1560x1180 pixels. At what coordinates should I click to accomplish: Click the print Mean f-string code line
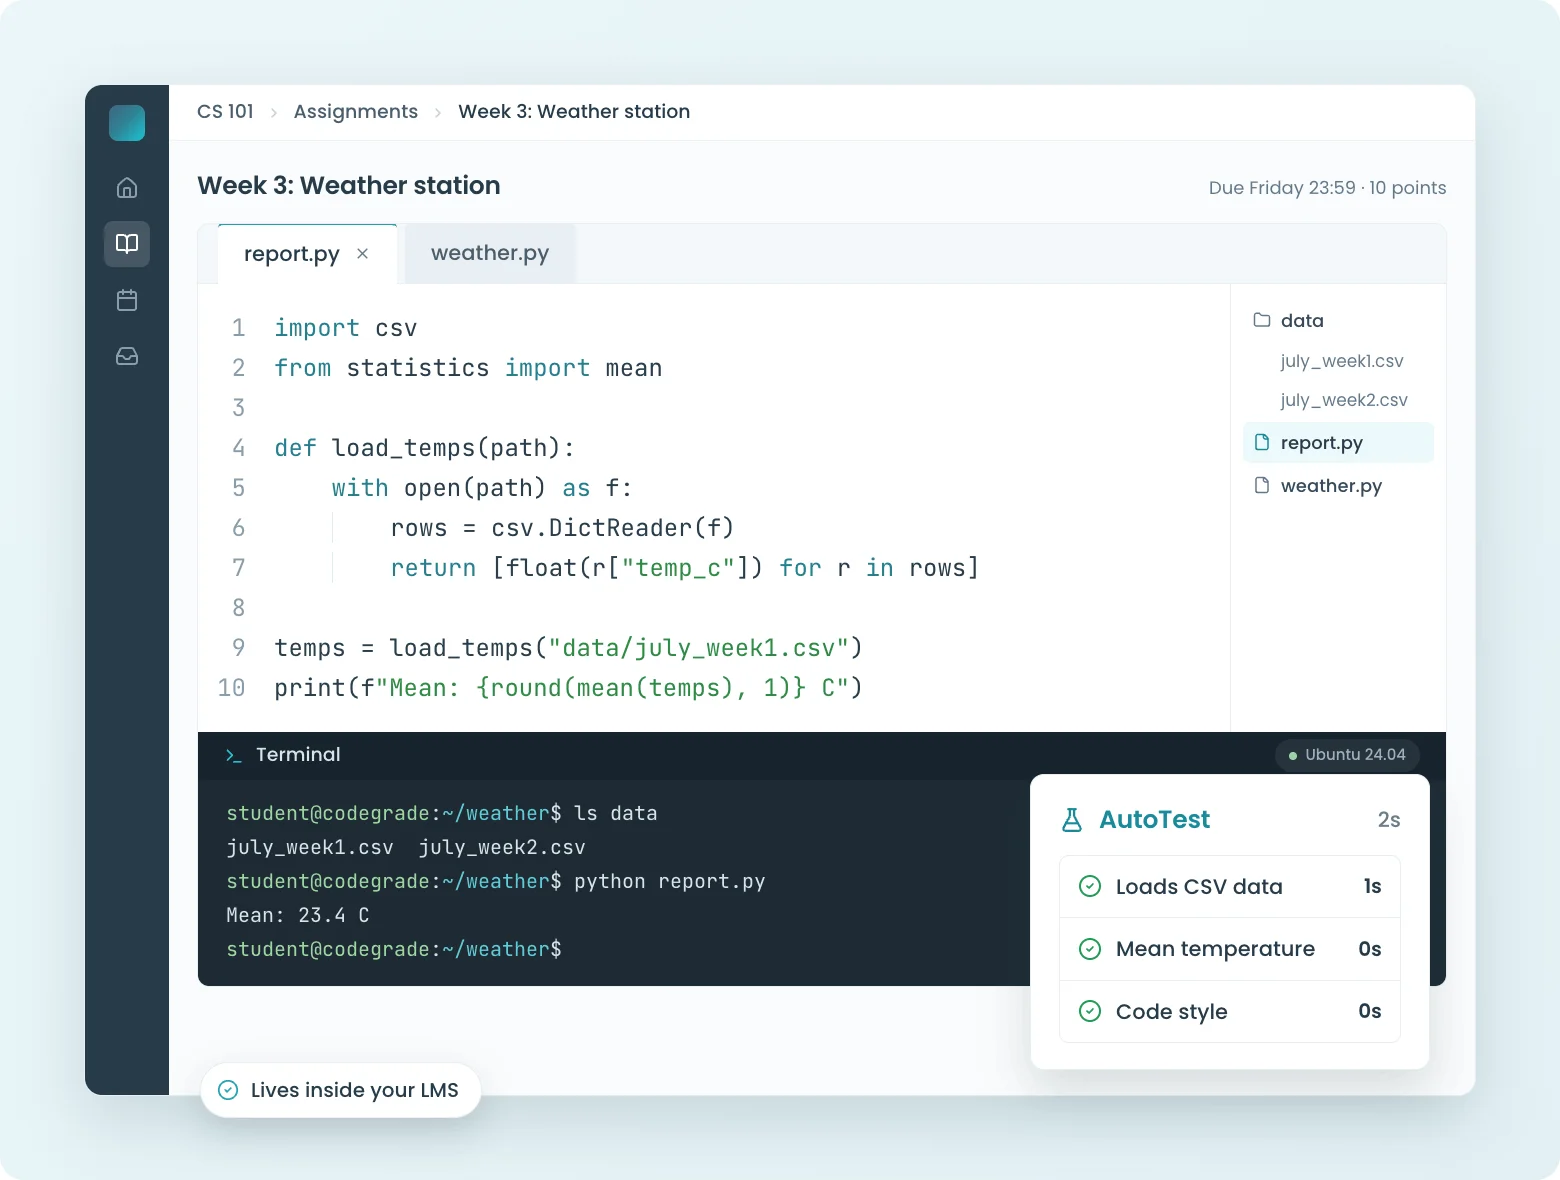click(x=568, y=688)
